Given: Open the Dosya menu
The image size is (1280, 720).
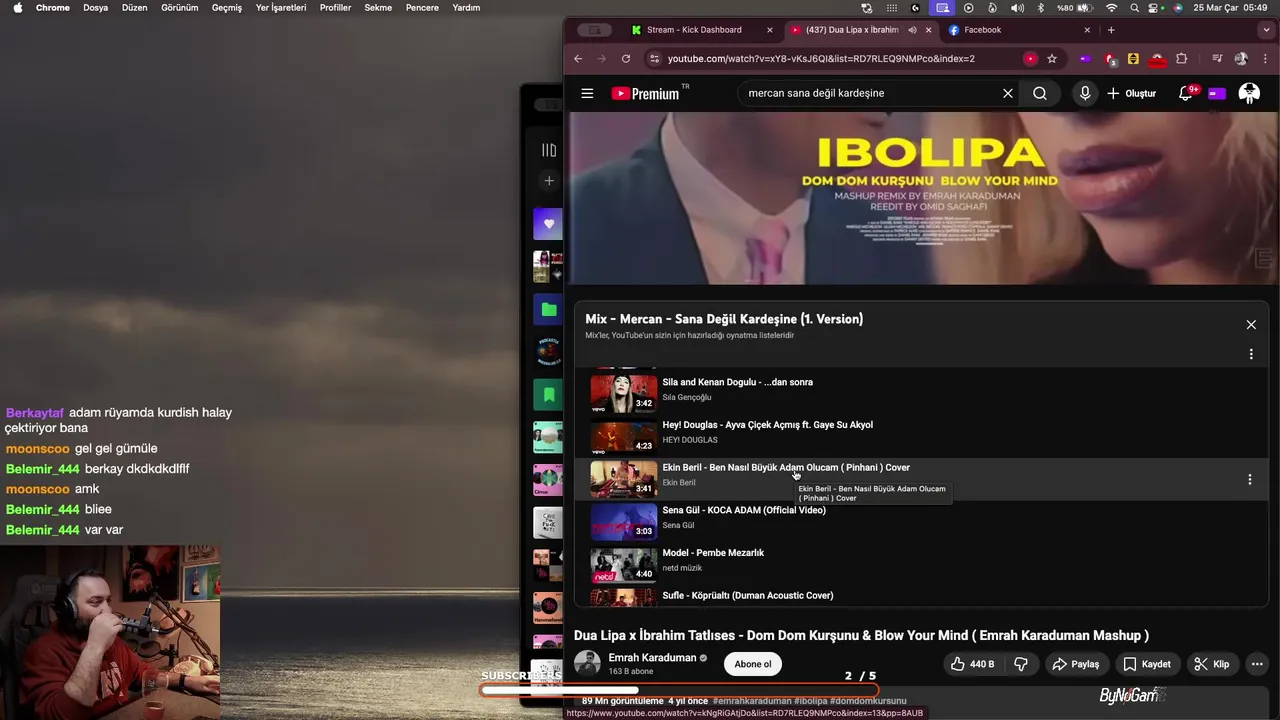Looking at the screenshot, I should tap(95, 8).
